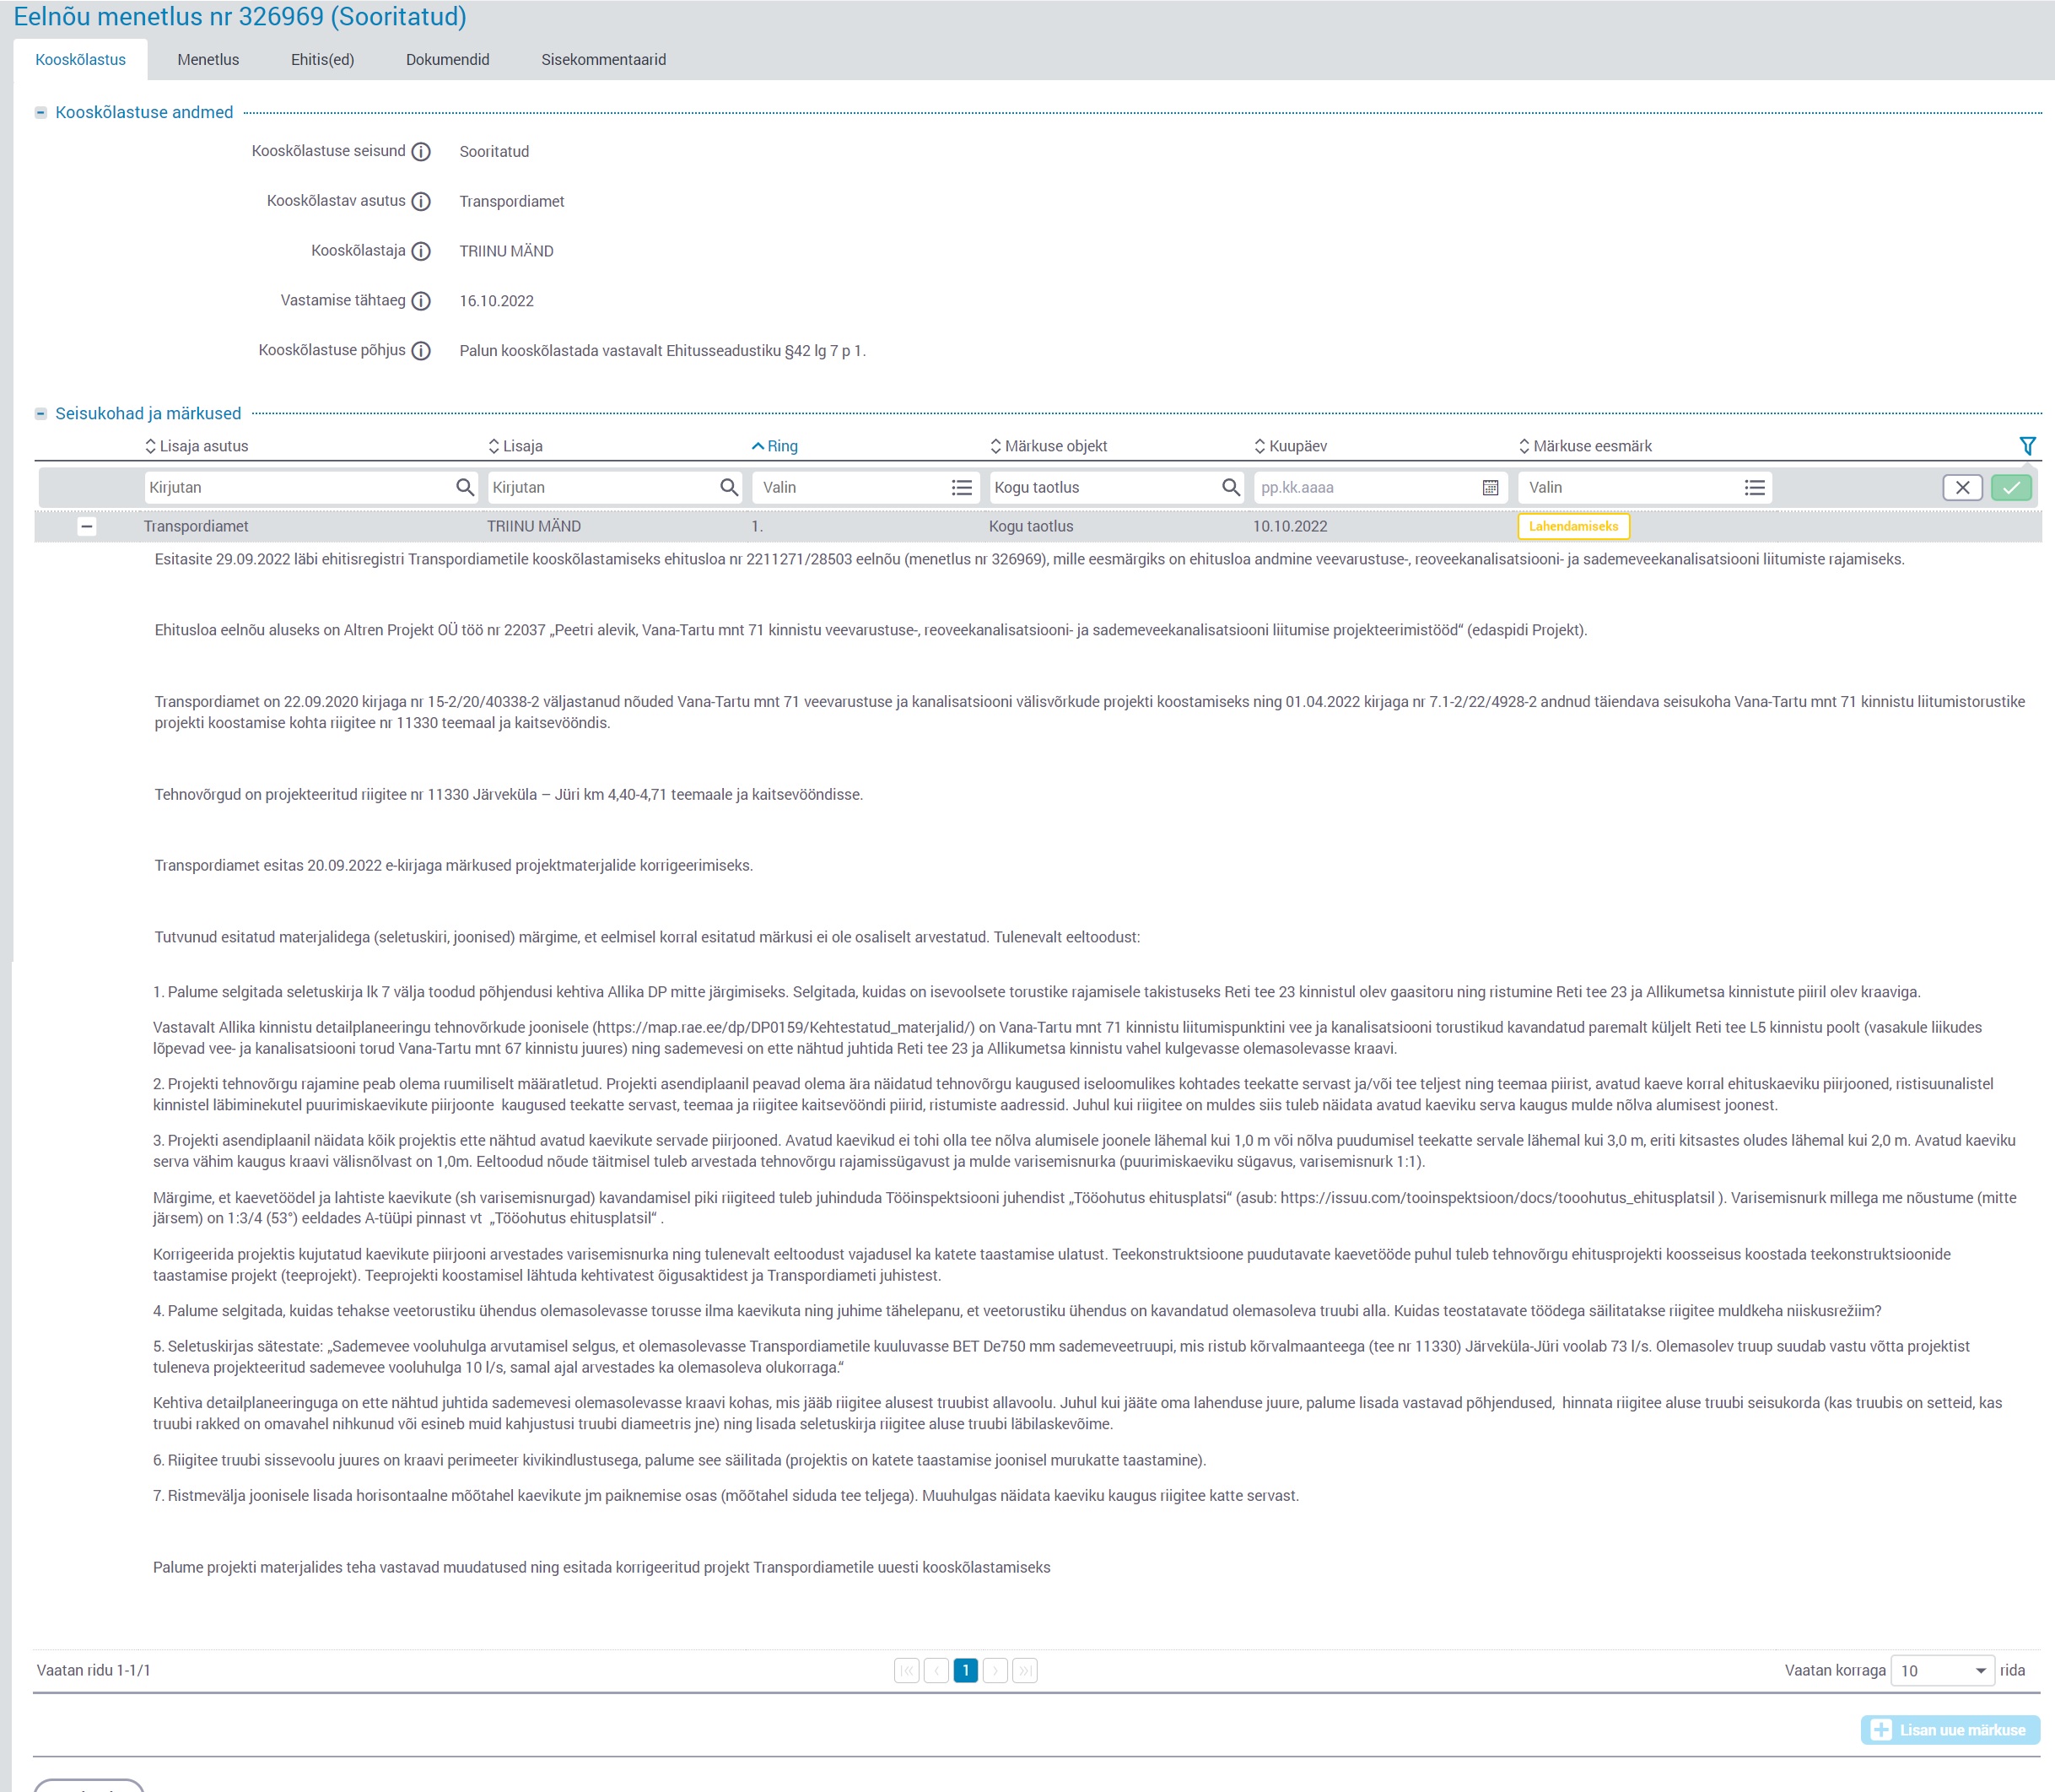Click search icon in Lisaja asutus filter
Screen dimensions: 2055x1792
coord(465,487)
